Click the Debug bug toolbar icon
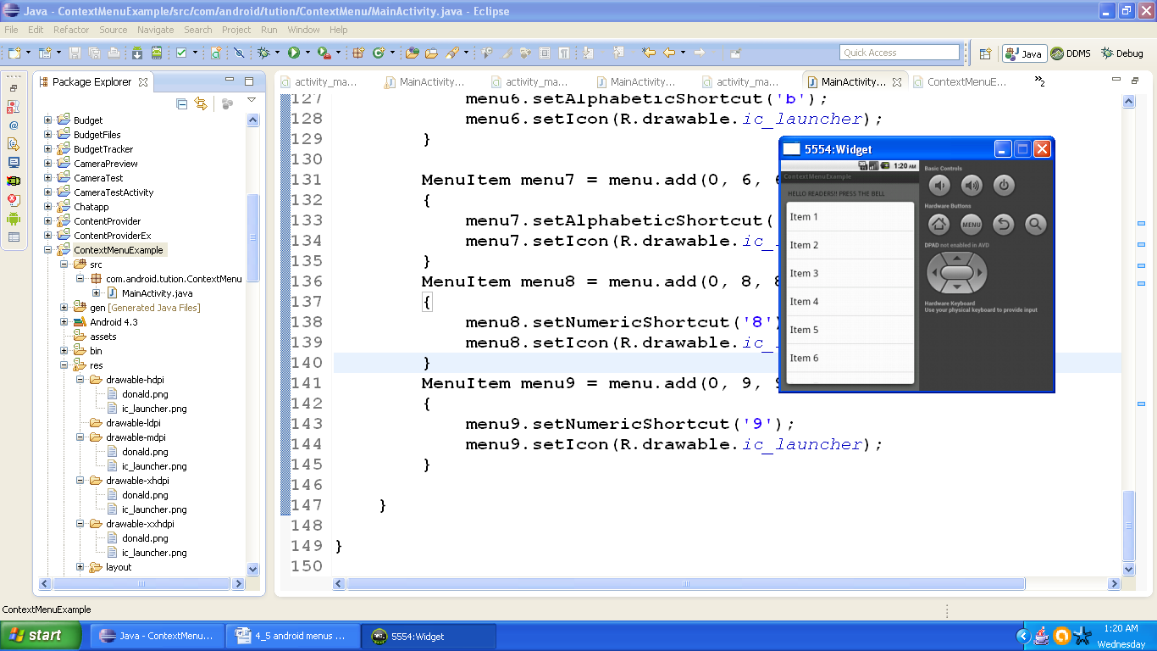Viewport: 1157px width, 651px height. point(263,52)
